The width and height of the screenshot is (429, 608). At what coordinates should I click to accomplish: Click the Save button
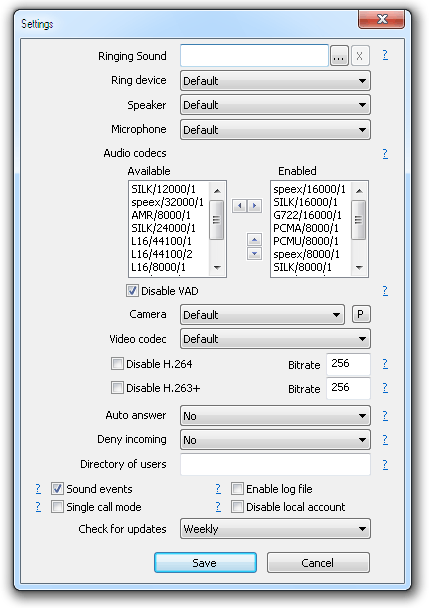pos(205,563)
